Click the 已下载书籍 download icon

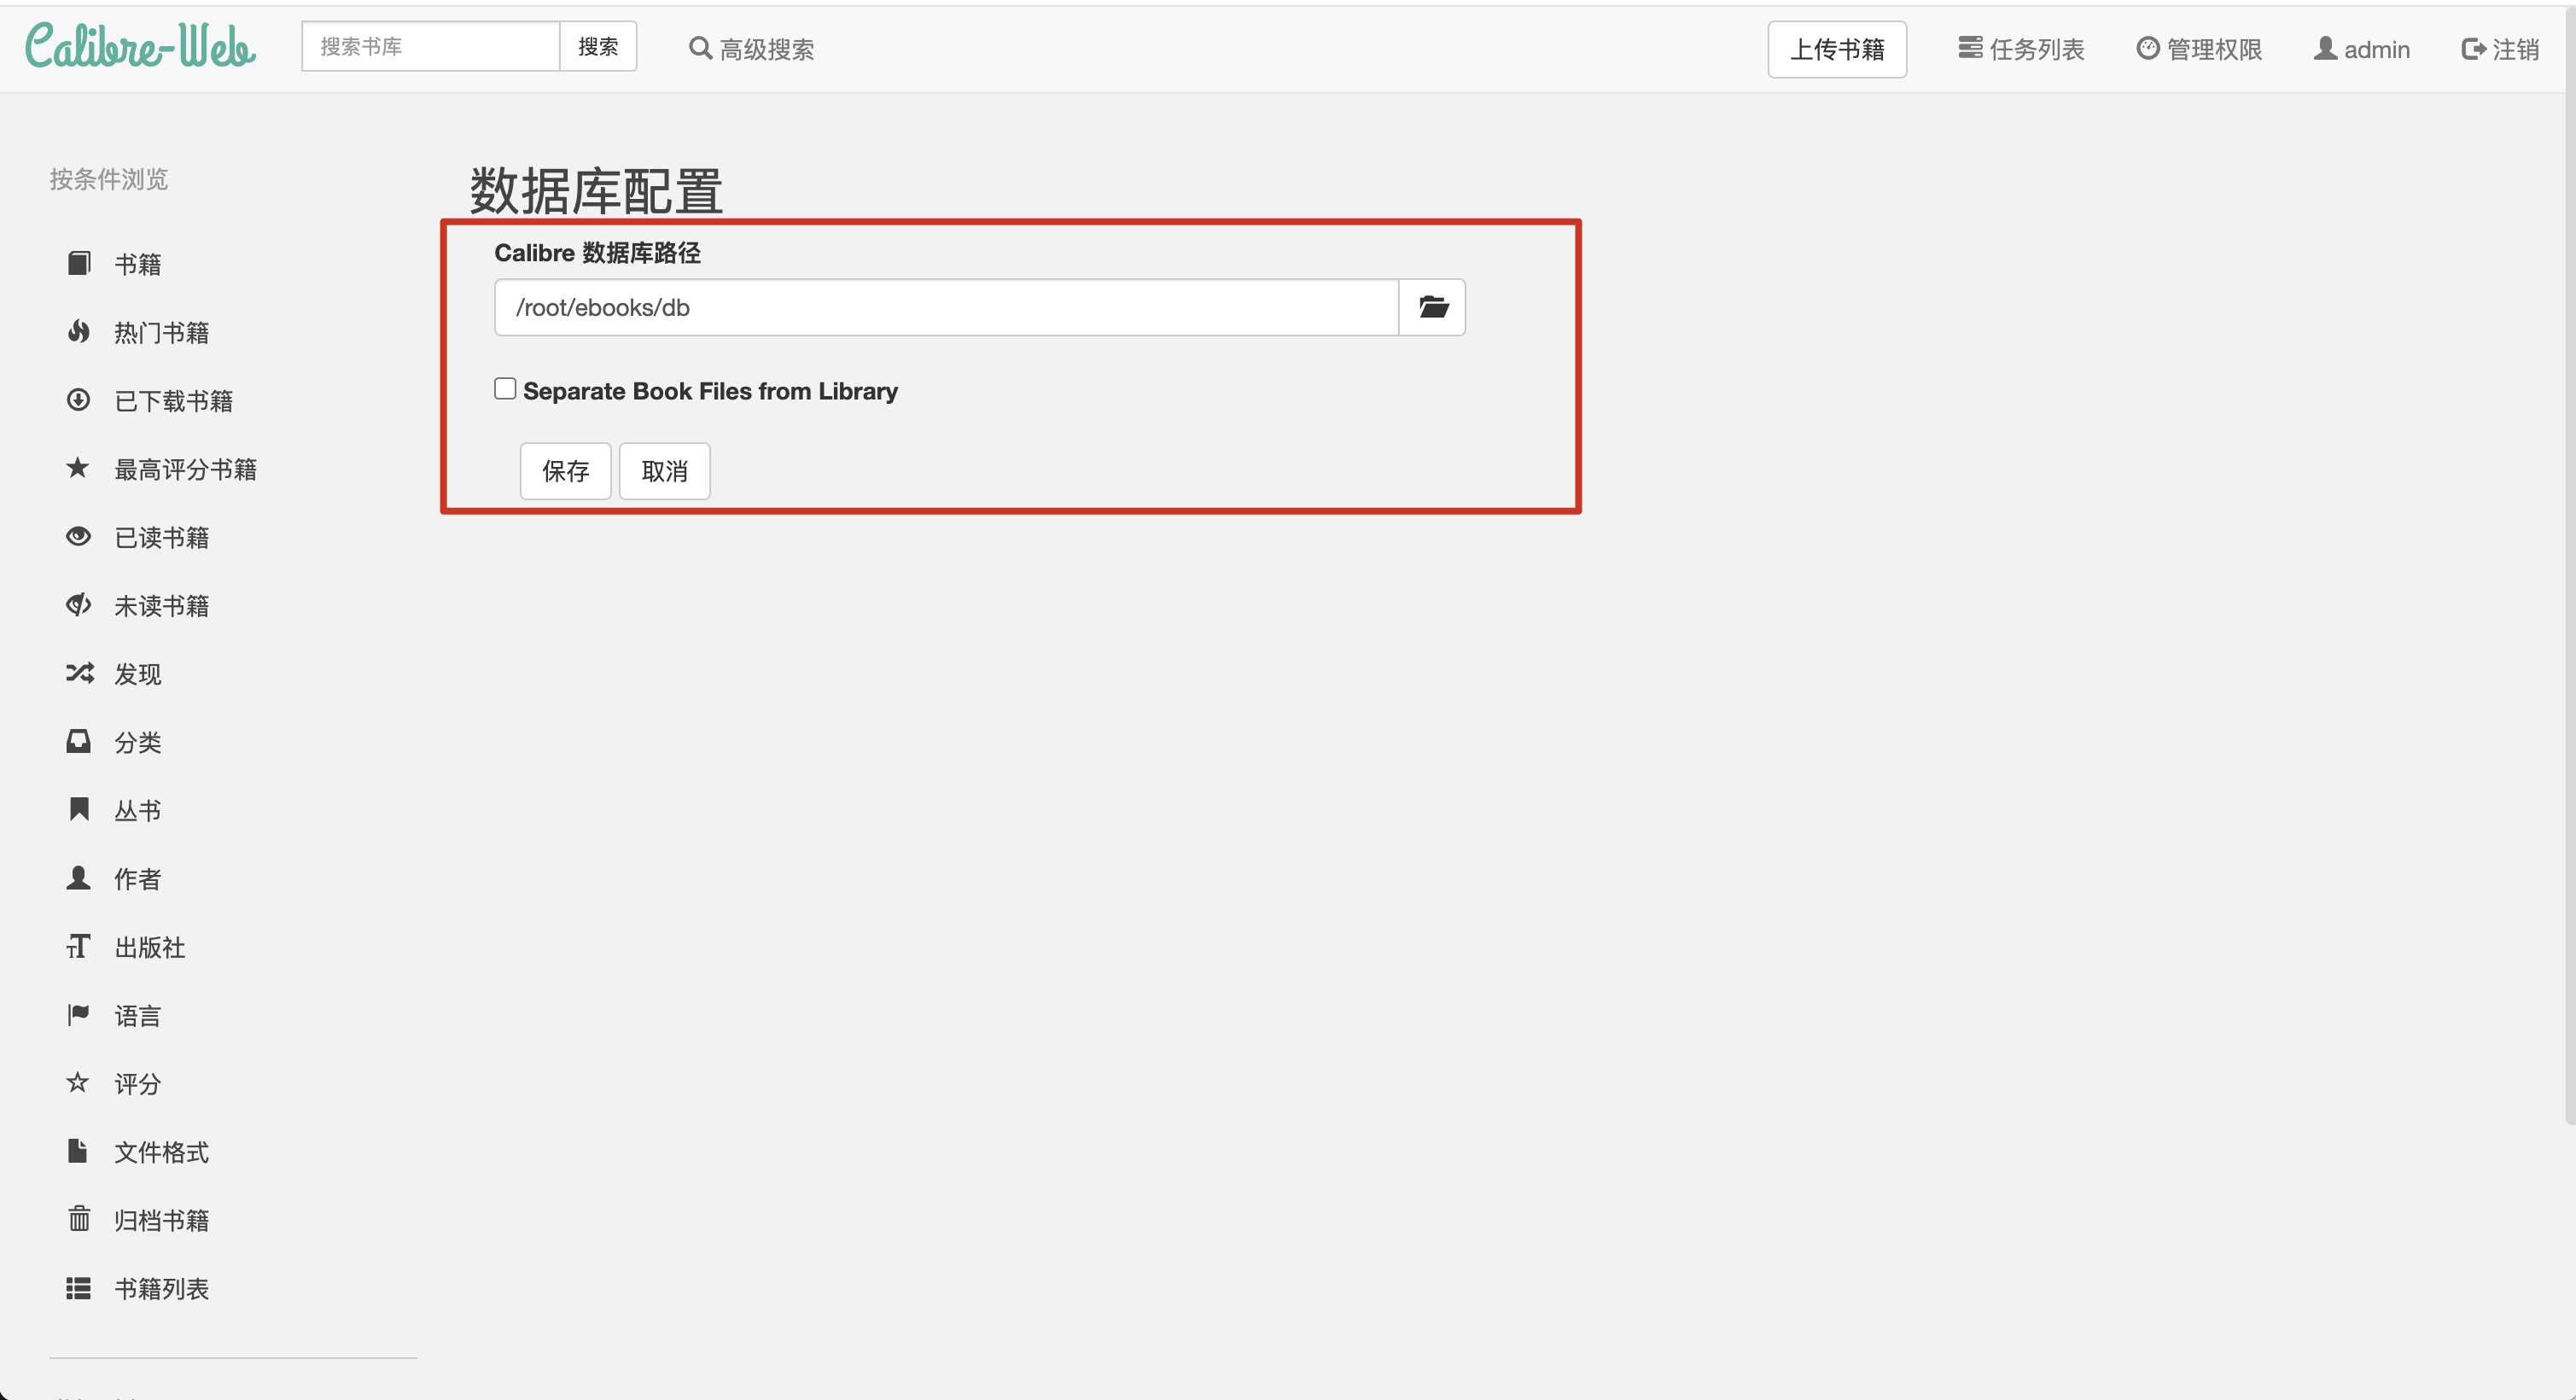click(78, 400)
